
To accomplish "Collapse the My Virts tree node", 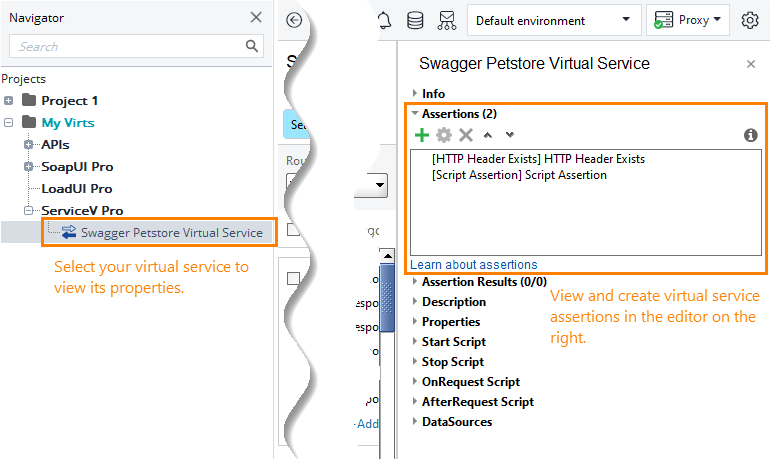I will point(8,122).
